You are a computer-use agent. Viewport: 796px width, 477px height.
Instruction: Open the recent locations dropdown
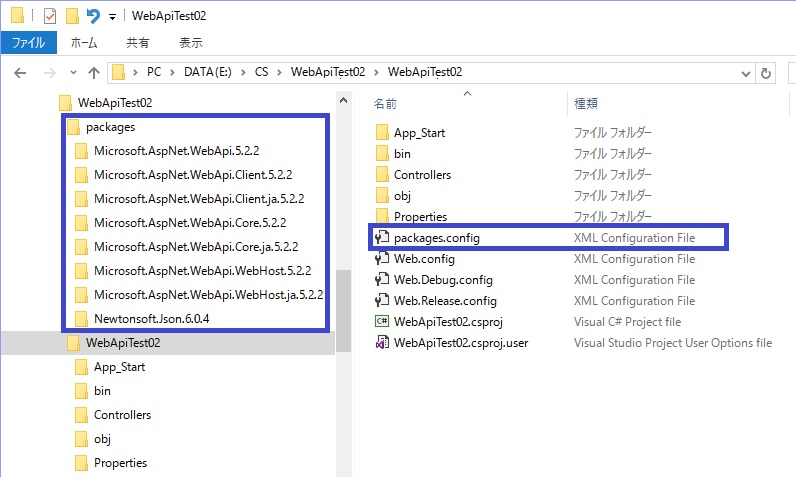(74, 73)
